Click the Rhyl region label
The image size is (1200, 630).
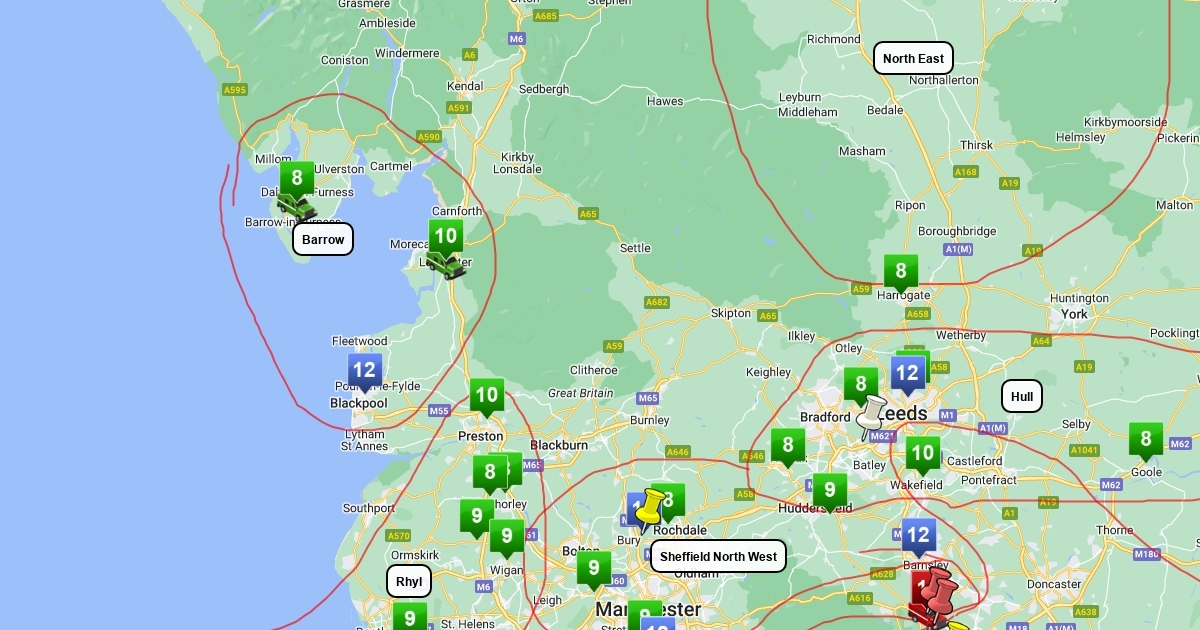pyautogui.click(x=409, y=581)
